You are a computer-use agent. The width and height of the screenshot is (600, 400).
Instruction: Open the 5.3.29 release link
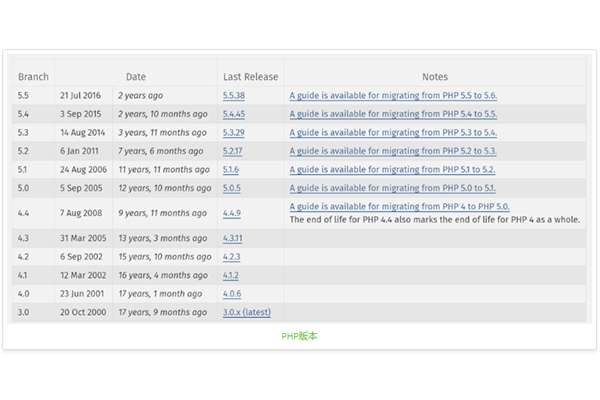pyautogui.click(x=234, y=132)
